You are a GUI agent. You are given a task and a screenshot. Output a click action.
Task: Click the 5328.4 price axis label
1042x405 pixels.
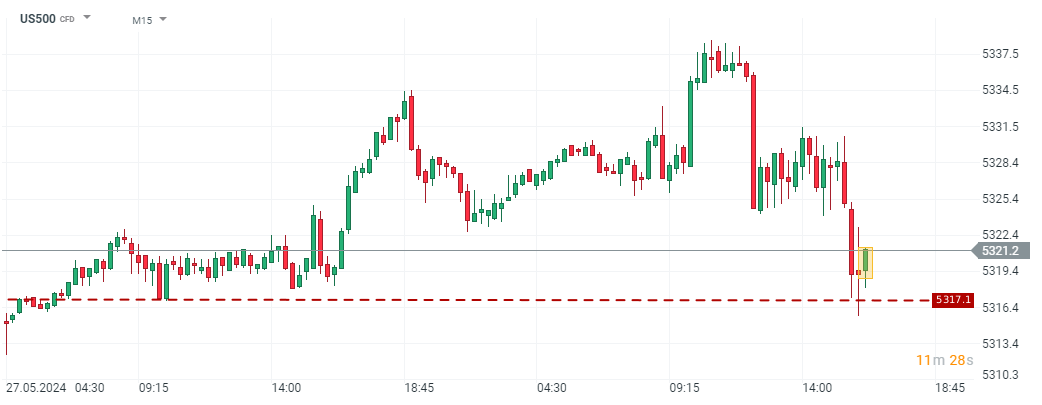(x=1000, y=162)
